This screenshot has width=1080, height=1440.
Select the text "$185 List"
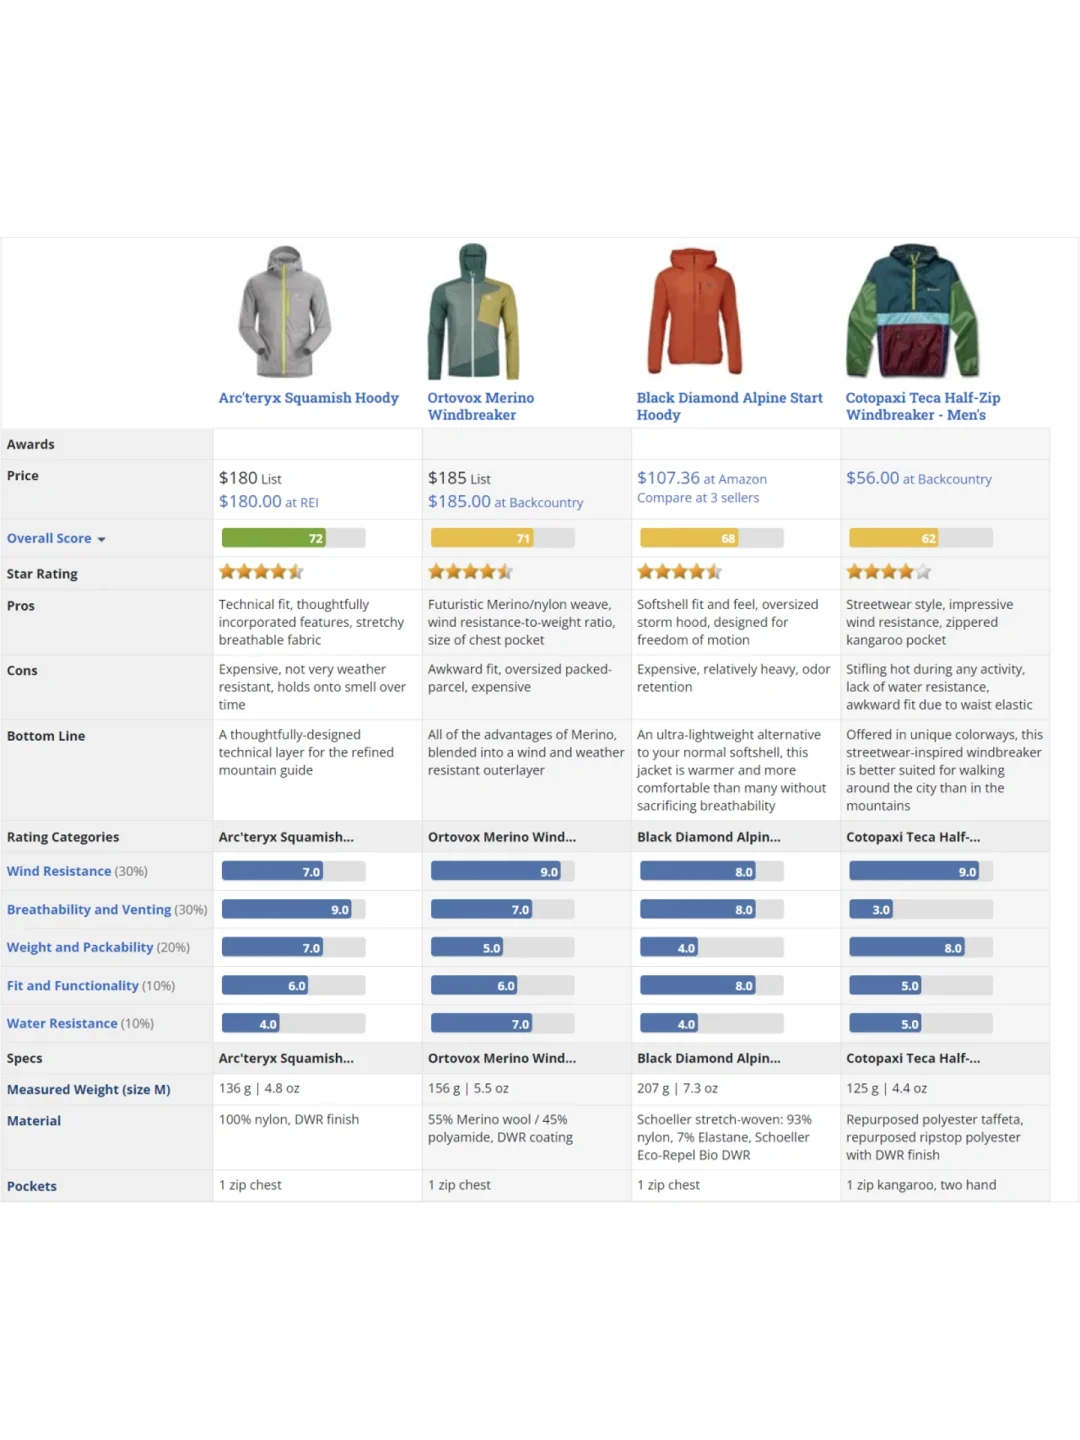point(459,478)
